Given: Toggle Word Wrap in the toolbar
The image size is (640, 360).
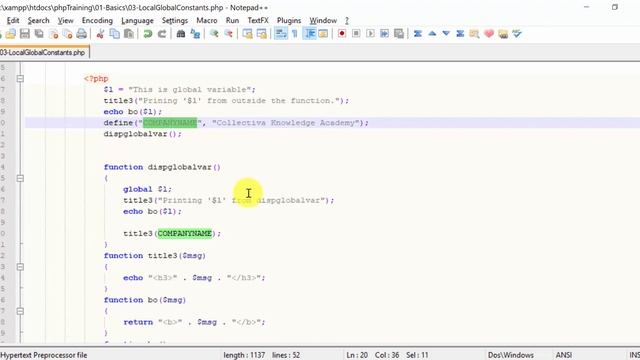Looking at the screenshot, I should (x=281, y=34).
